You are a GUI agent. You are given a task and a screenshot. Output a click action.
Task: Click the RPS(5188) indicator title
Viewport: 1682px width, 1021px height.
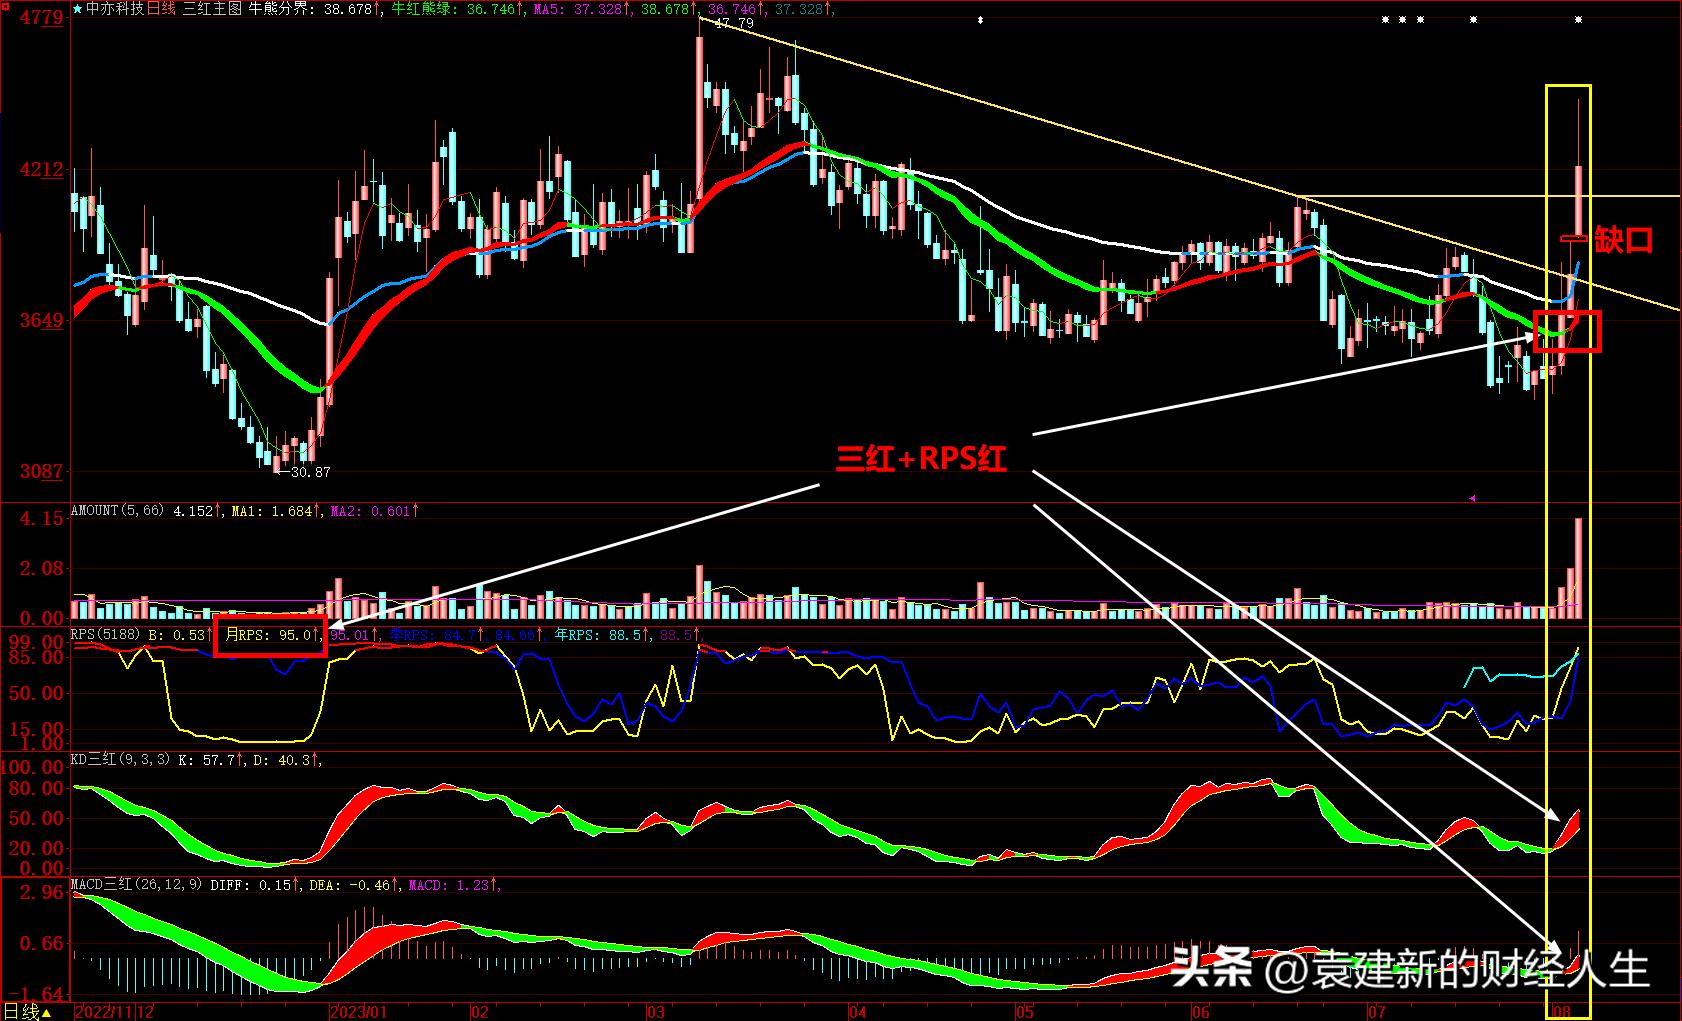click(x=104, y=634)
